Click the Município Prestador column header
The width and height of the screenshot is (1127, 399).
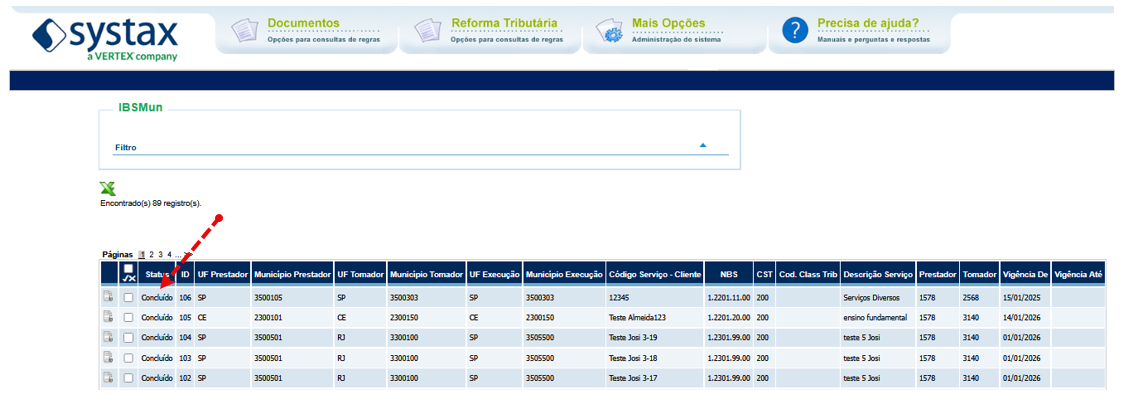(x=293, y=275)
